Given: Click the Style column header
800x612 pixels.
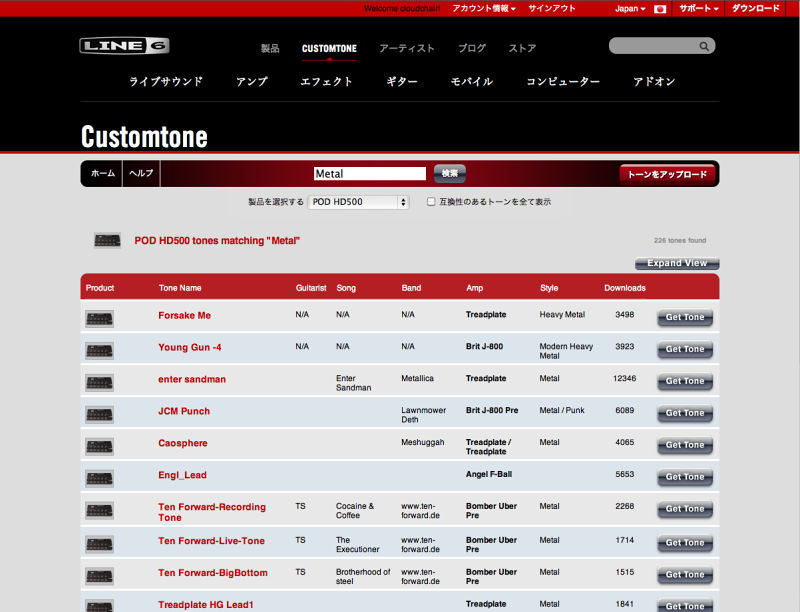Looking at the screenshot, I should 549,288.
